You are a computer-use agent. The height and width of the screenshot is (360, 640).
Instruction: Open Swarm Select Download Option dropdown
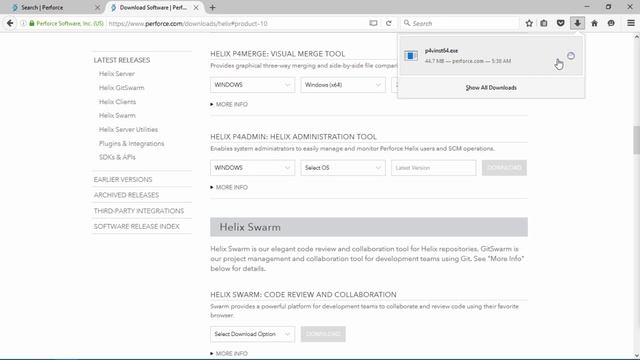(252, 334)
